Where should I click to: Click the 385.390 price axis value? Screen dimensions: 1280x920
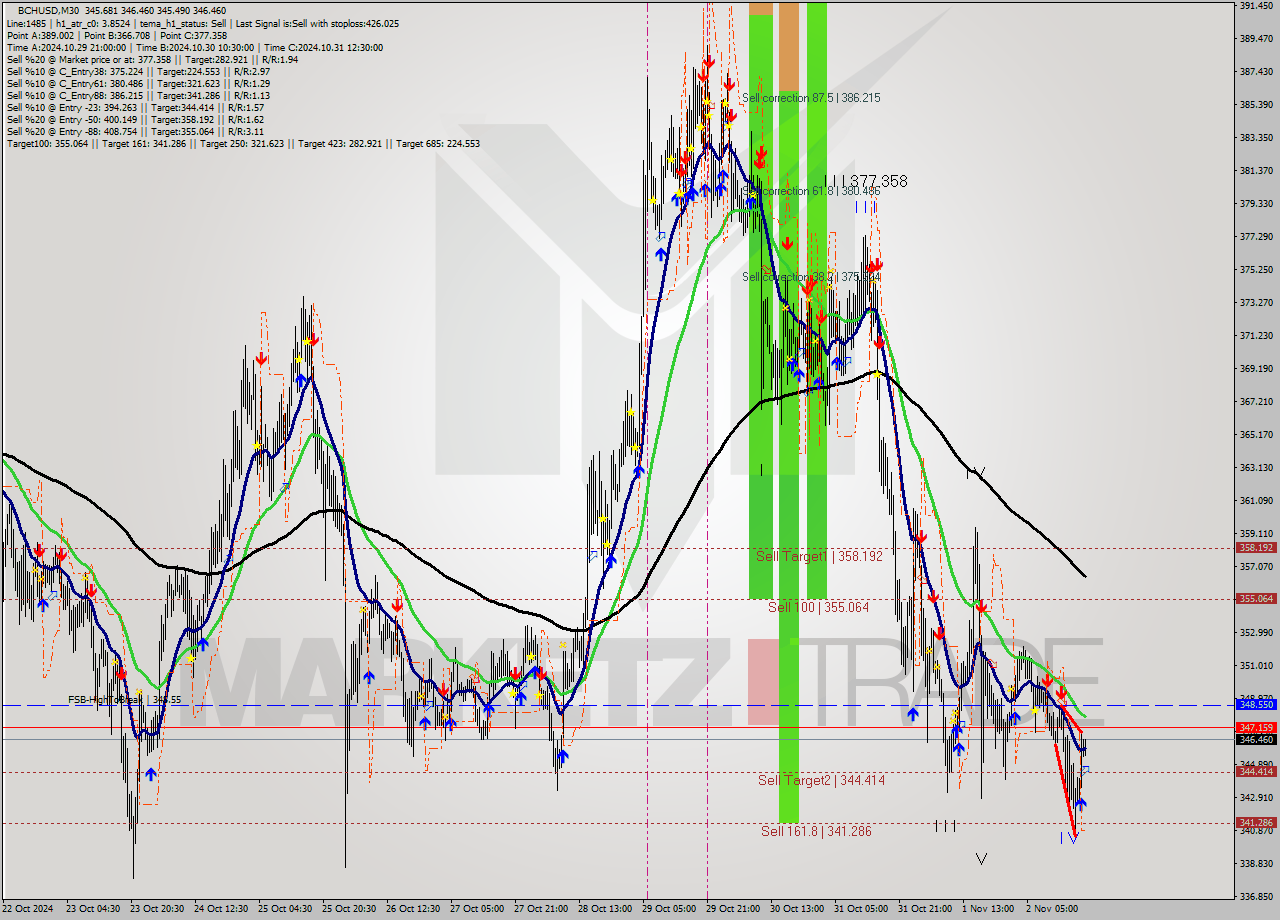(1255, 105)
